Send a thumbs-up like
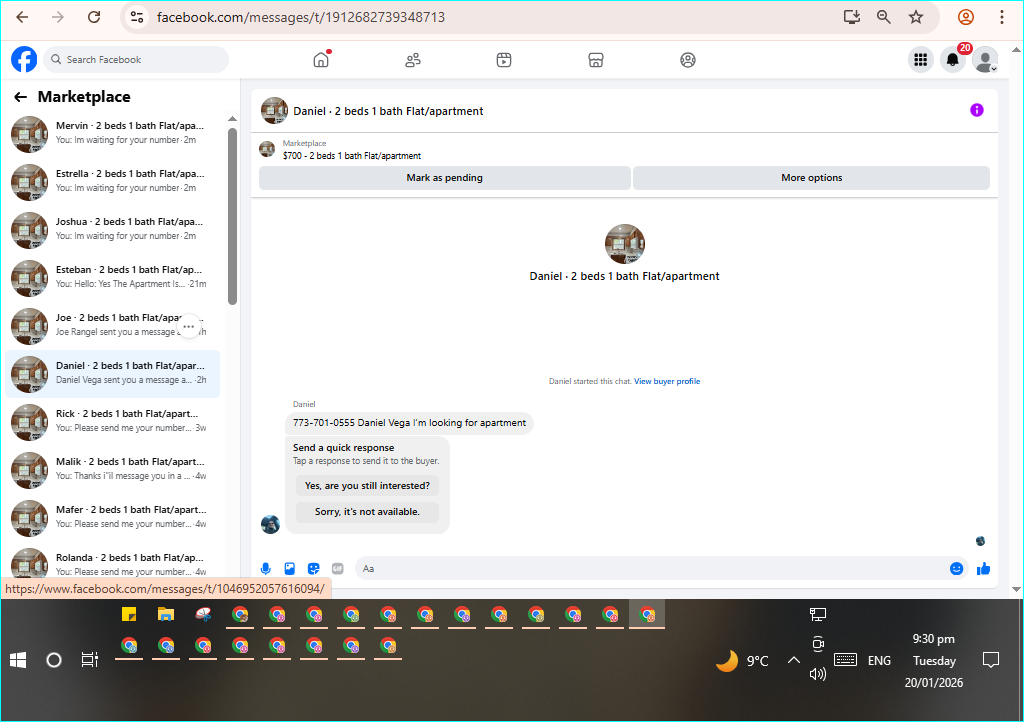The height and width of the screenshot is (722, 1024). click(x=983, y=569)
